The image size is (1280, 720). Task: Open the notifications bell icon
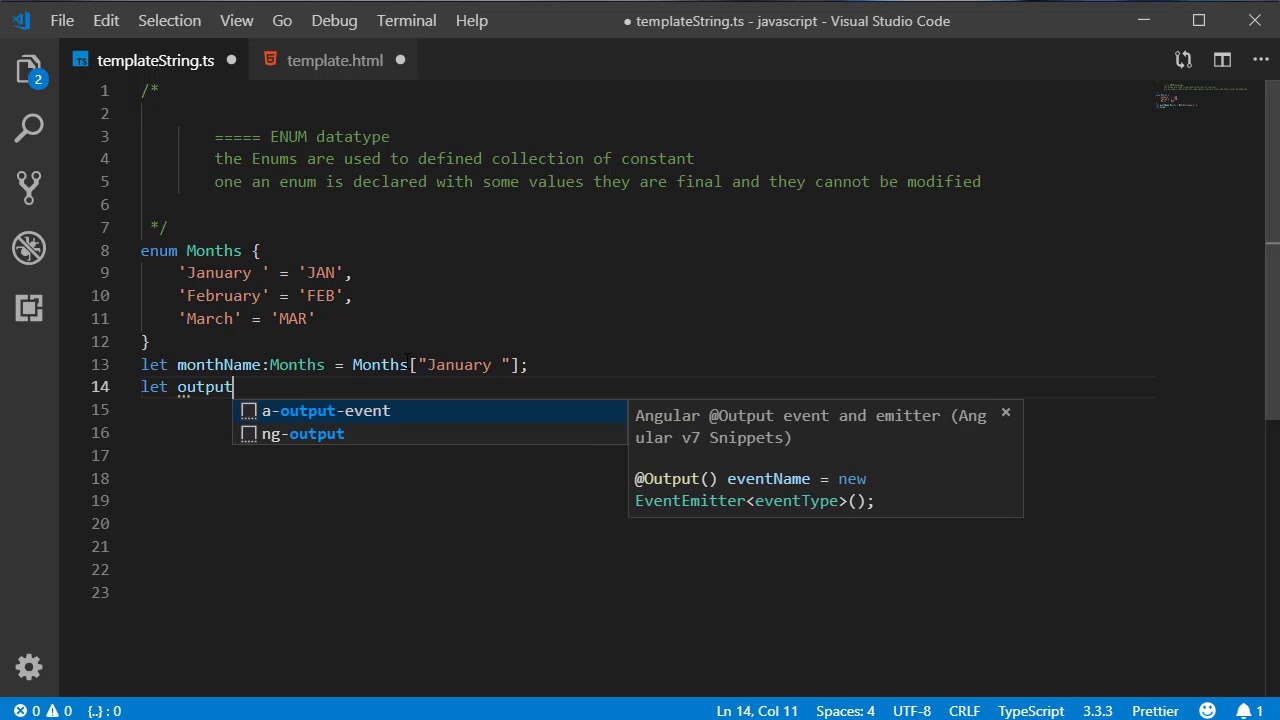click(x=1245, y=711)
